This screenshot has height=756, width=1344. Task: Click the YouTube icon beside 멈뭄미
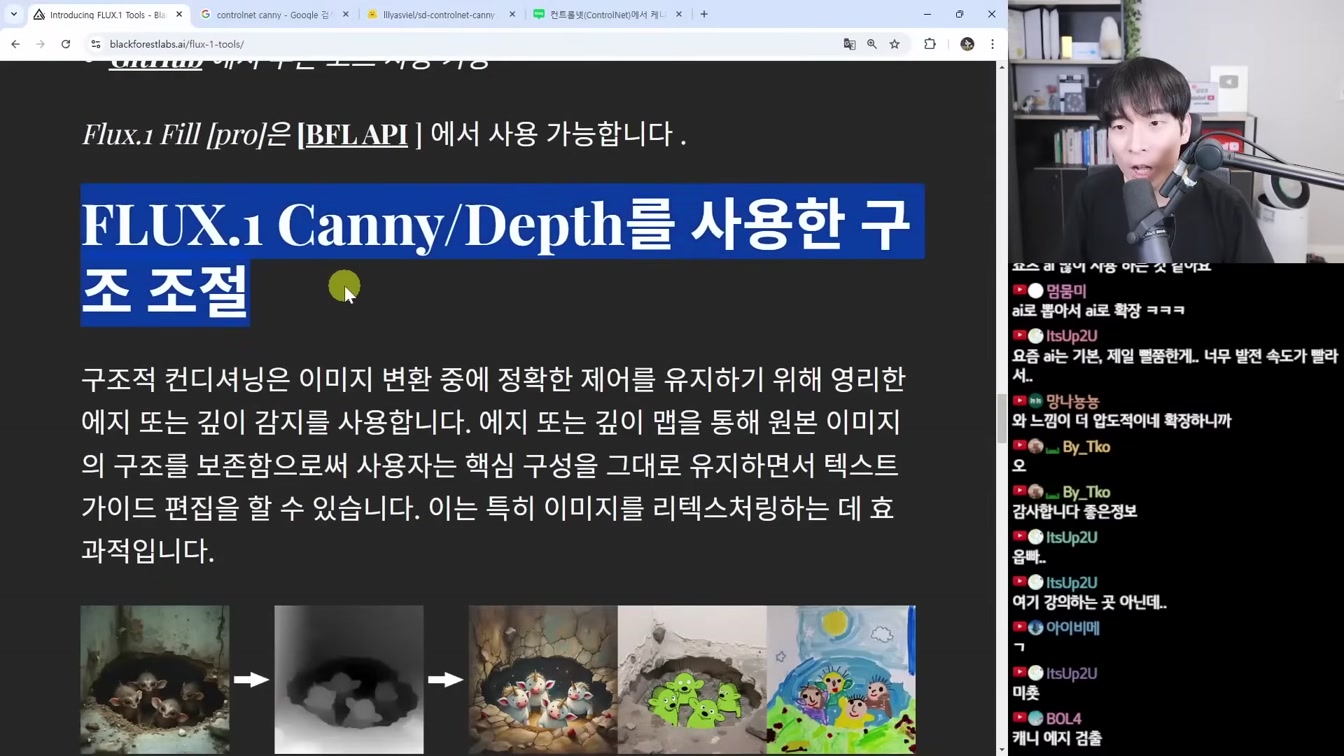(1019, 290)
